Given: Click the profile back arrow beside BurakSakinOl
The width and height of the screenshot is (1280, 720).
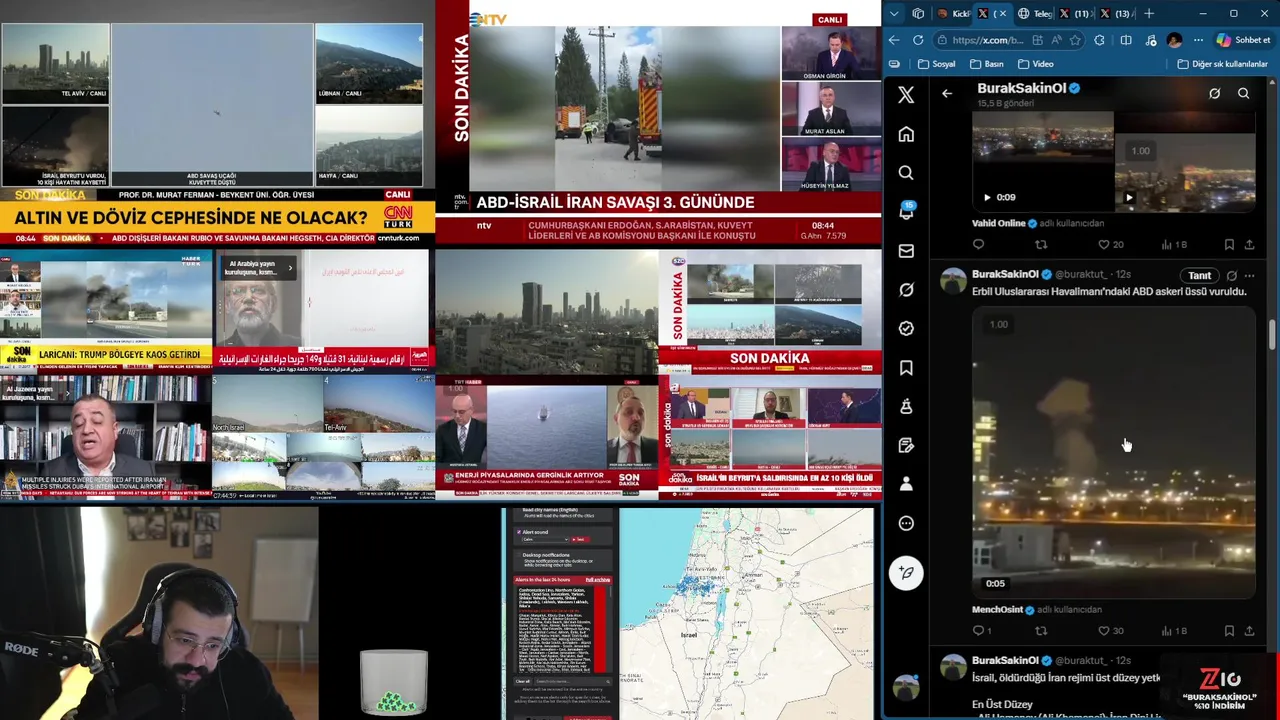Looking at the screenshot, I should point(947,94).
